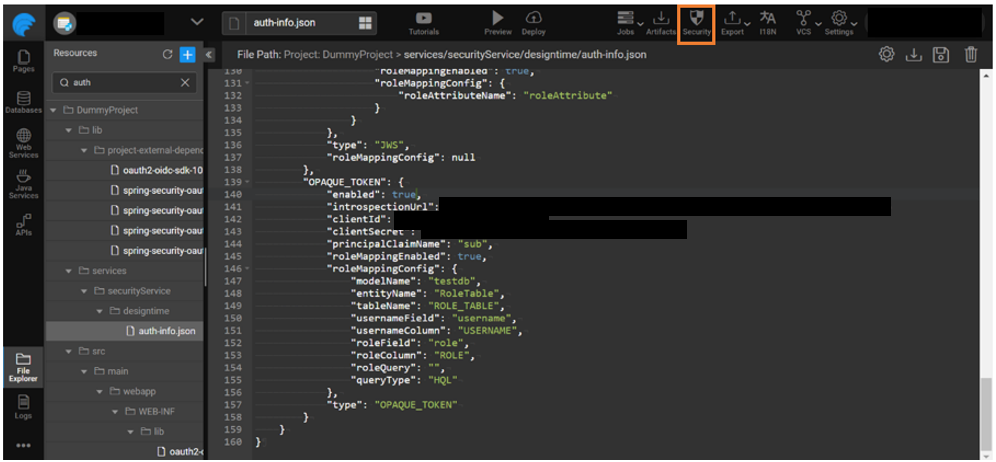Viewport: 996px width, 462px height.
Task: Save file using floppy disk icon
Action: point(941,54)
